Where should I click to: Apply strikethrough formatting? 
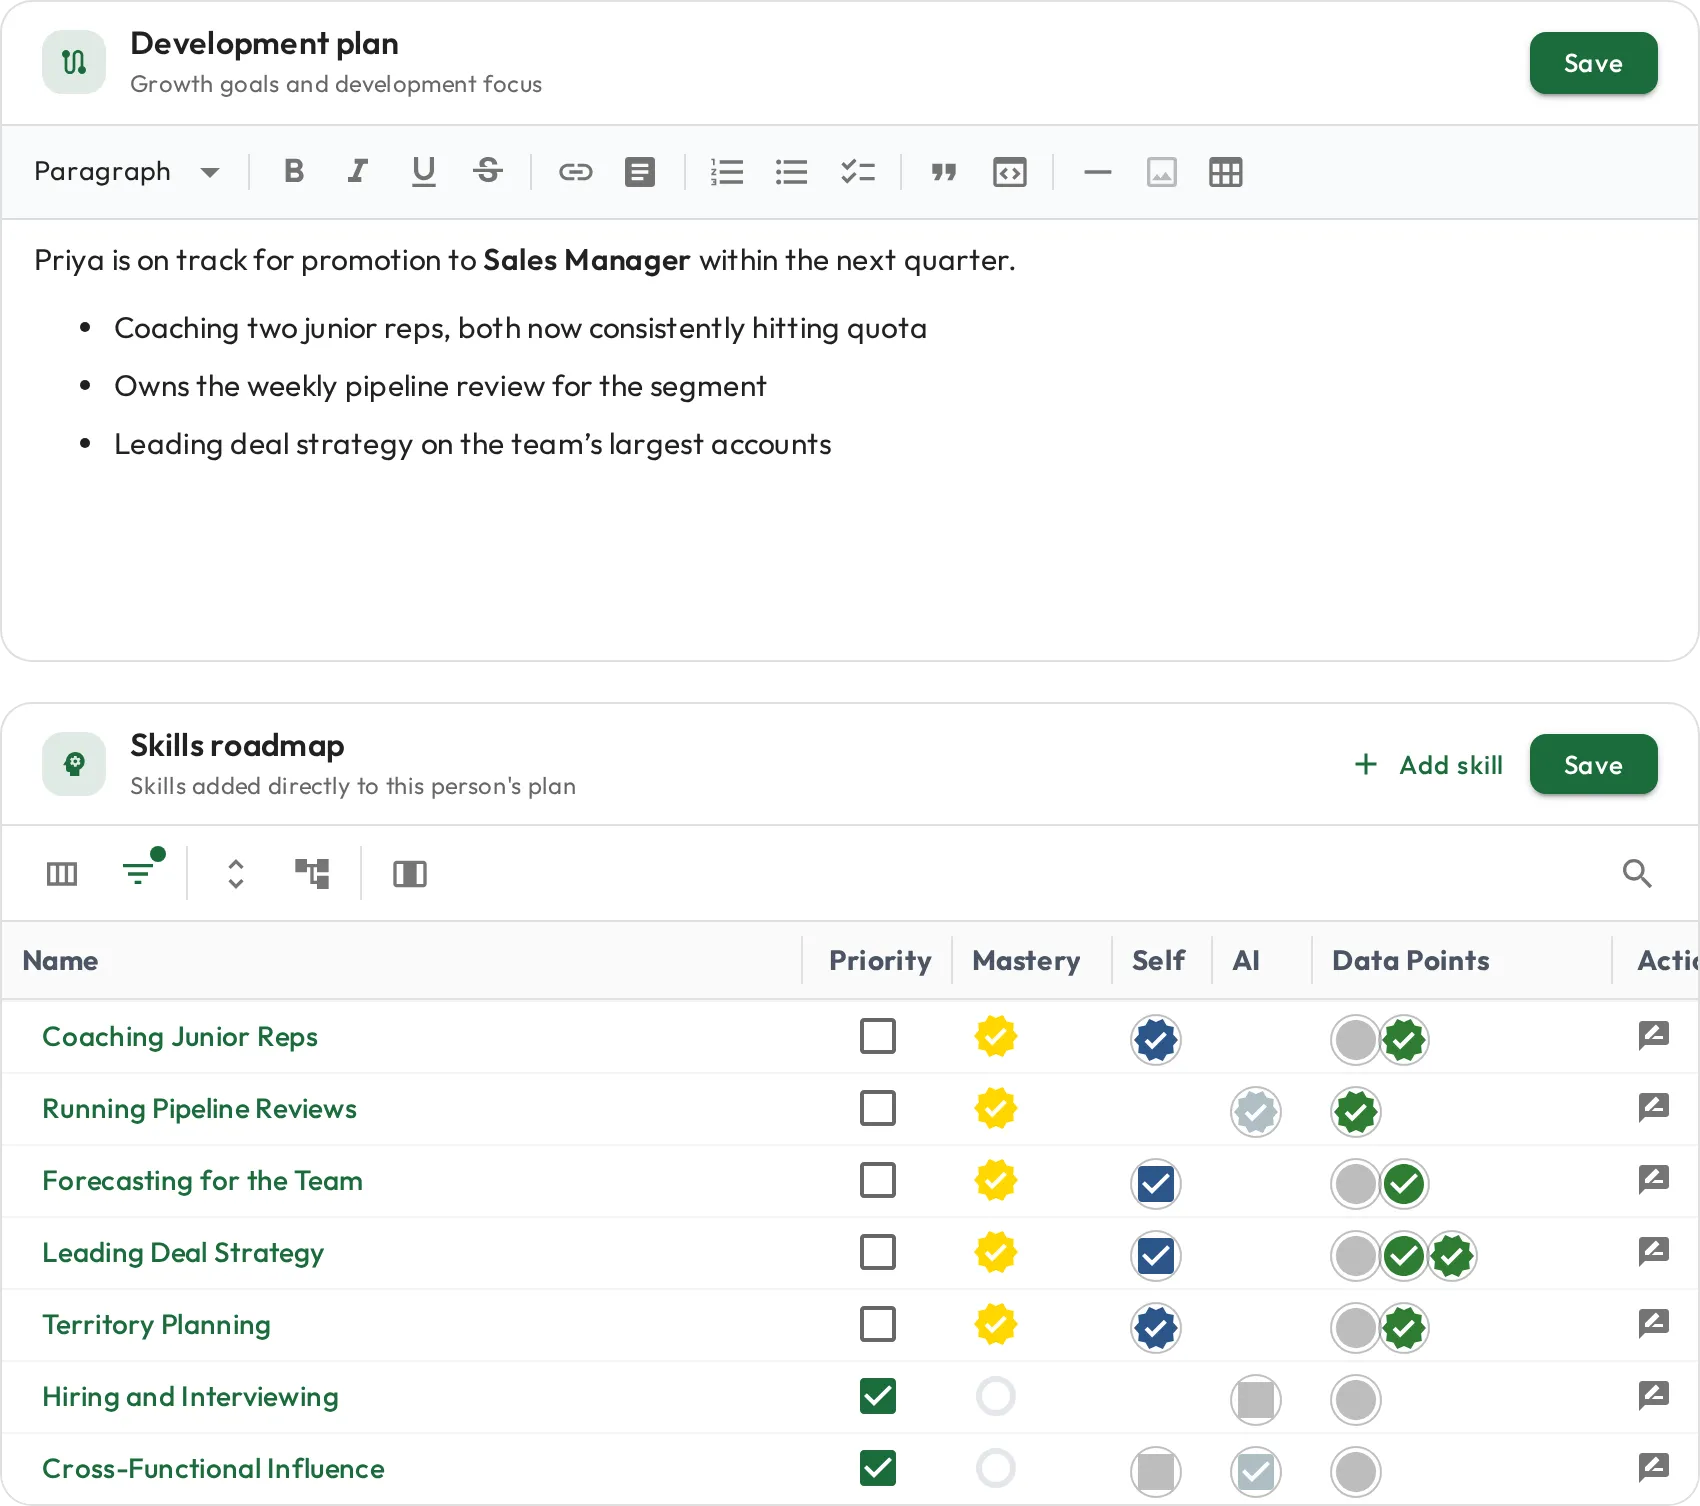[488, 172]
